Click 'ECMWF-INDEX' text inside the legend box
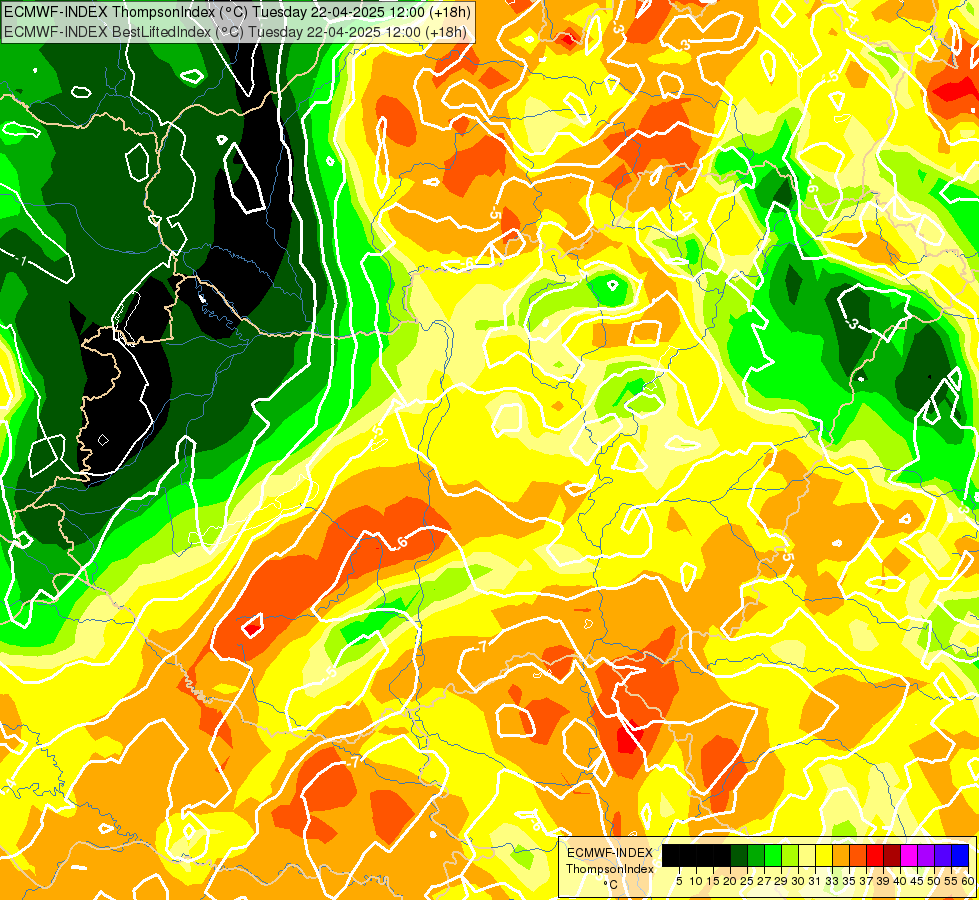Viewport: 979px width, 900px height. pyautogui.click(x=609, y=853)
